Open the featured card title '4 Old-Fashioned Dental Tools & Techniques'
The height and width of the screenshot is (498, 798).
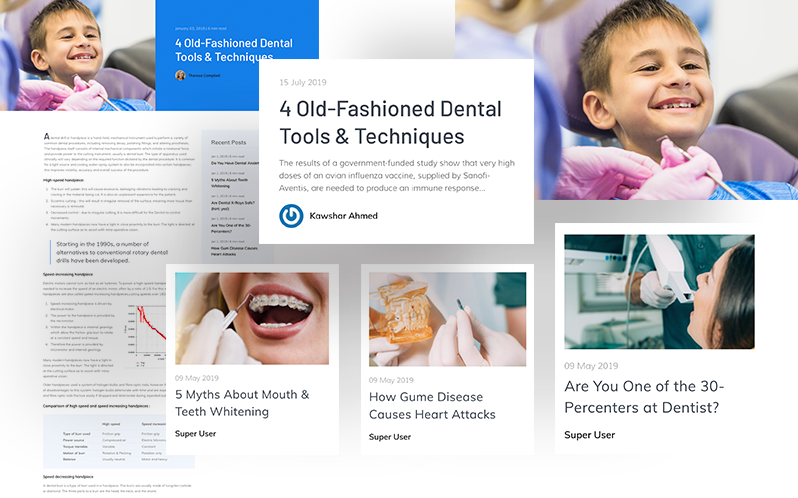(x=372, y=120)
